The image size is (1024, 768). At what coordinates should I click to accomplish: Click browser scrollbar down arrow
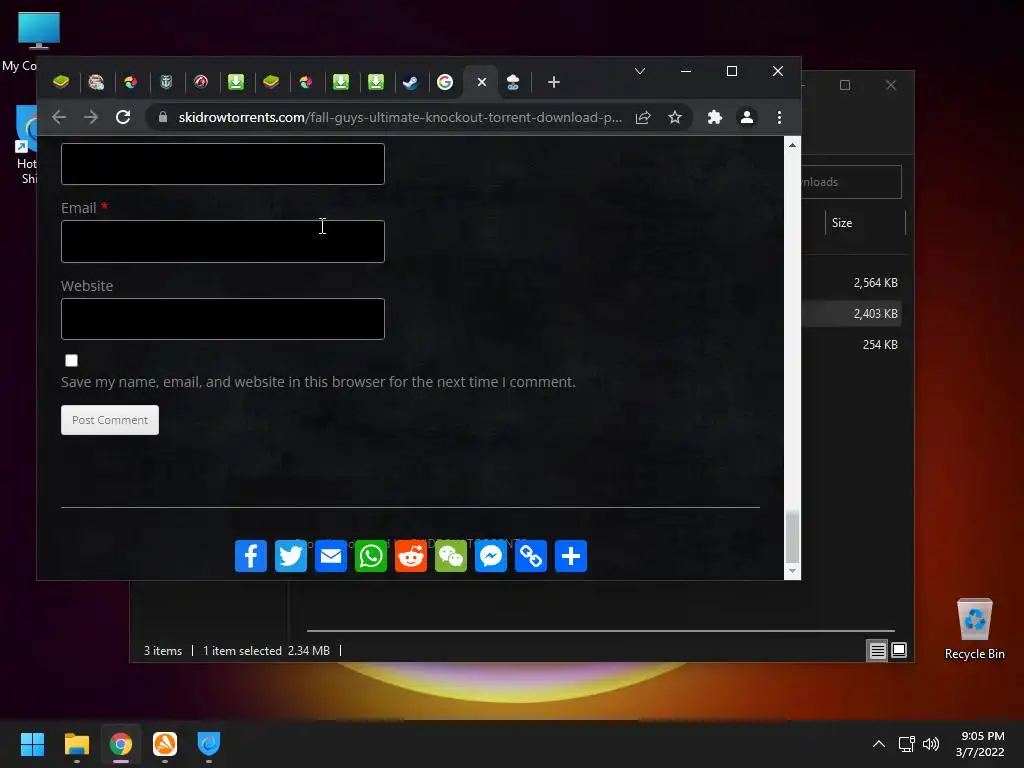point(792,571)
